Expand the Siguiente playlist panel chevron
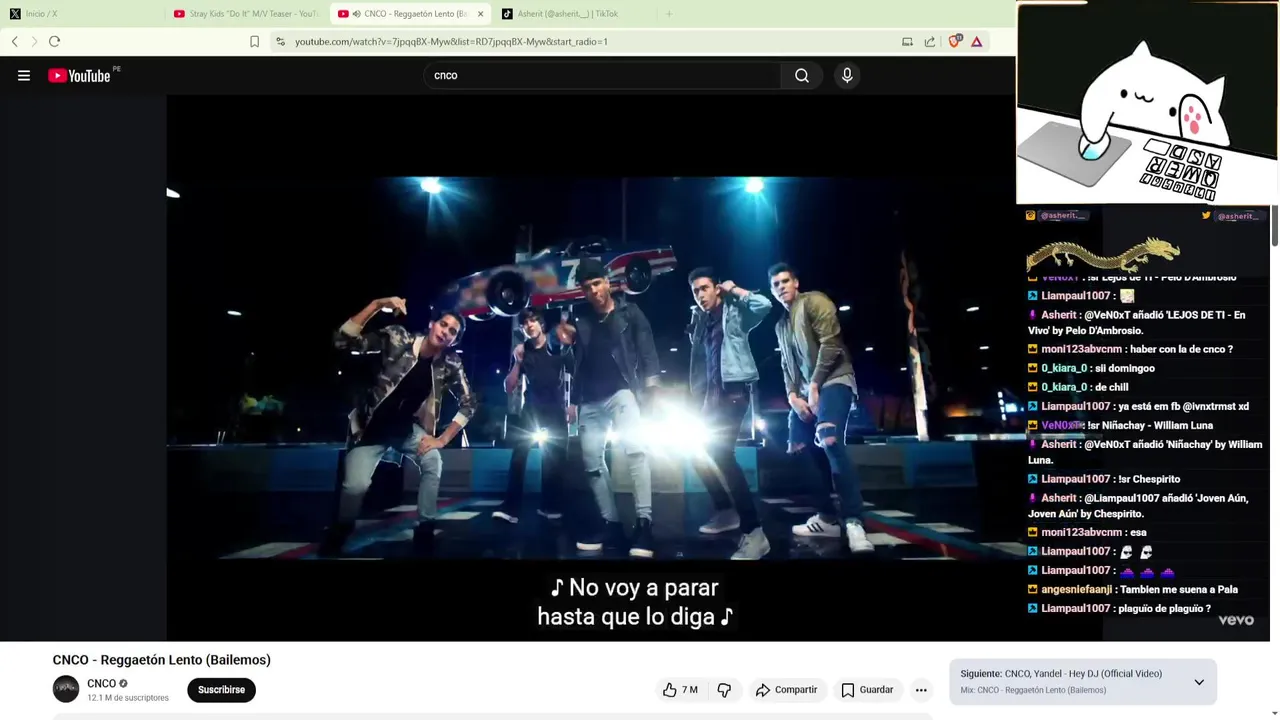1280x720 pixels. pyautogui.click(x=1199, y=682)
